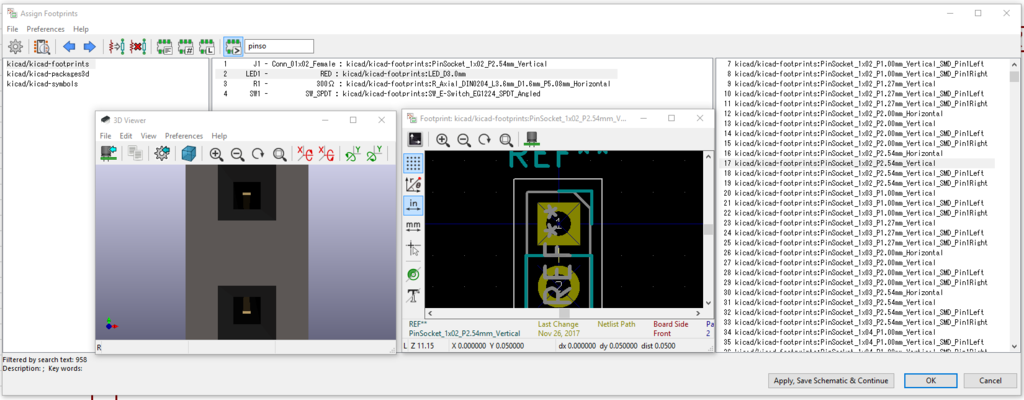The width and height of the screenshot is (1024, 400).
Task: Select SW1 SW_SPDT component row
Action: 416,94
